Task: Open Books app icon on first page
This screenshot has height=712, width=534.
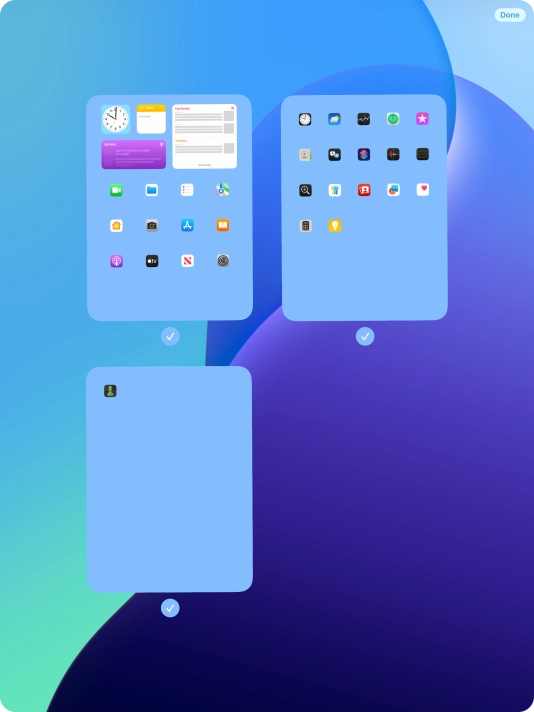Action: pyautogui.click(x=223, y=225)
